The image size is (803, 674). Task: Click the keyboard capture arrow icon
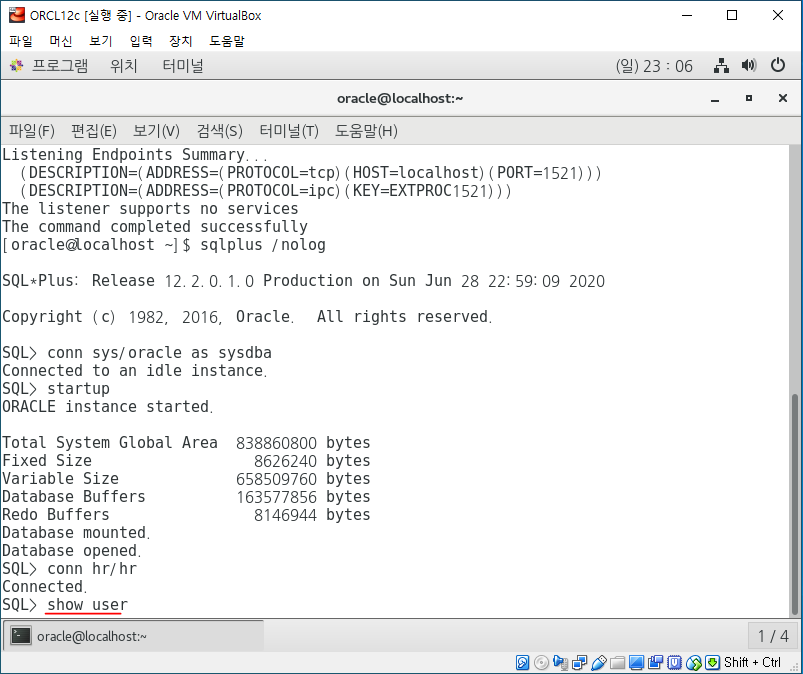pos(712,662)
